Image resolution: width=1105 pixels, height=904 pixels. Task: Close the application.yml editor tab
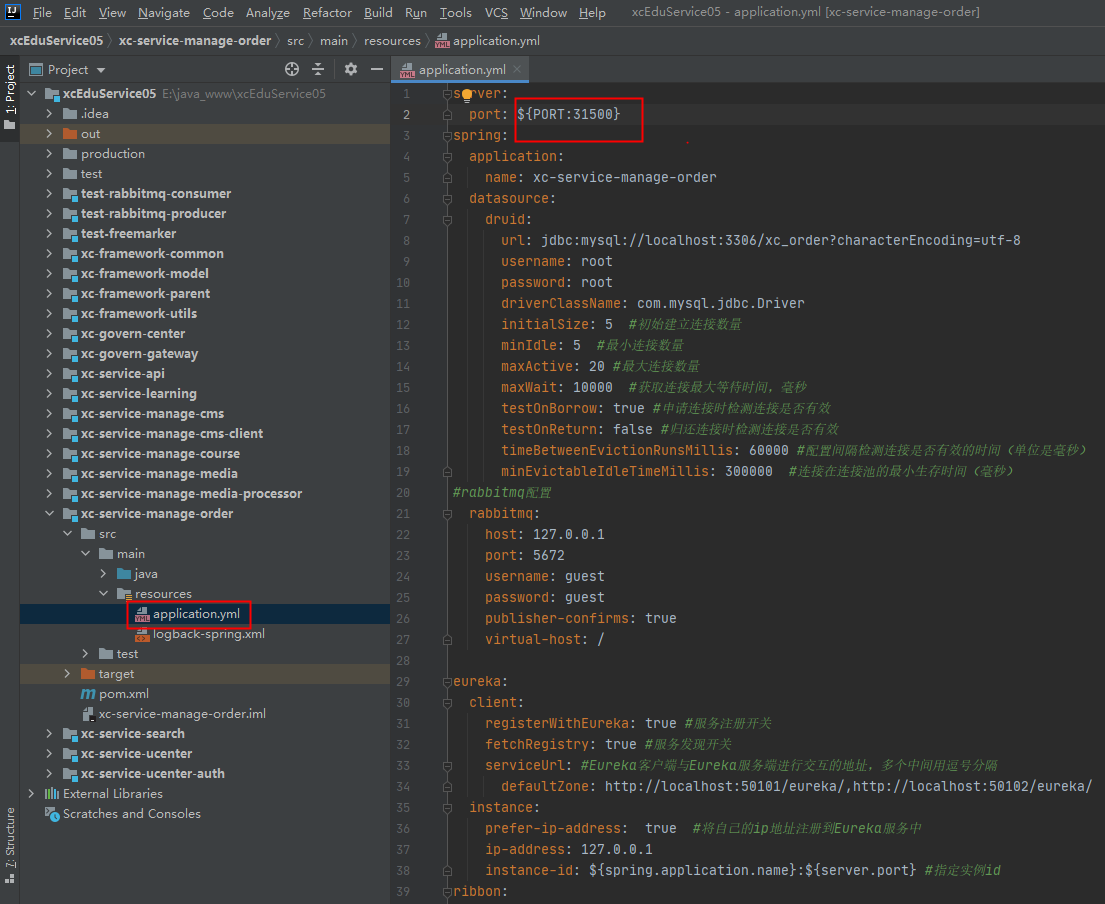click(x=517, y=69)
